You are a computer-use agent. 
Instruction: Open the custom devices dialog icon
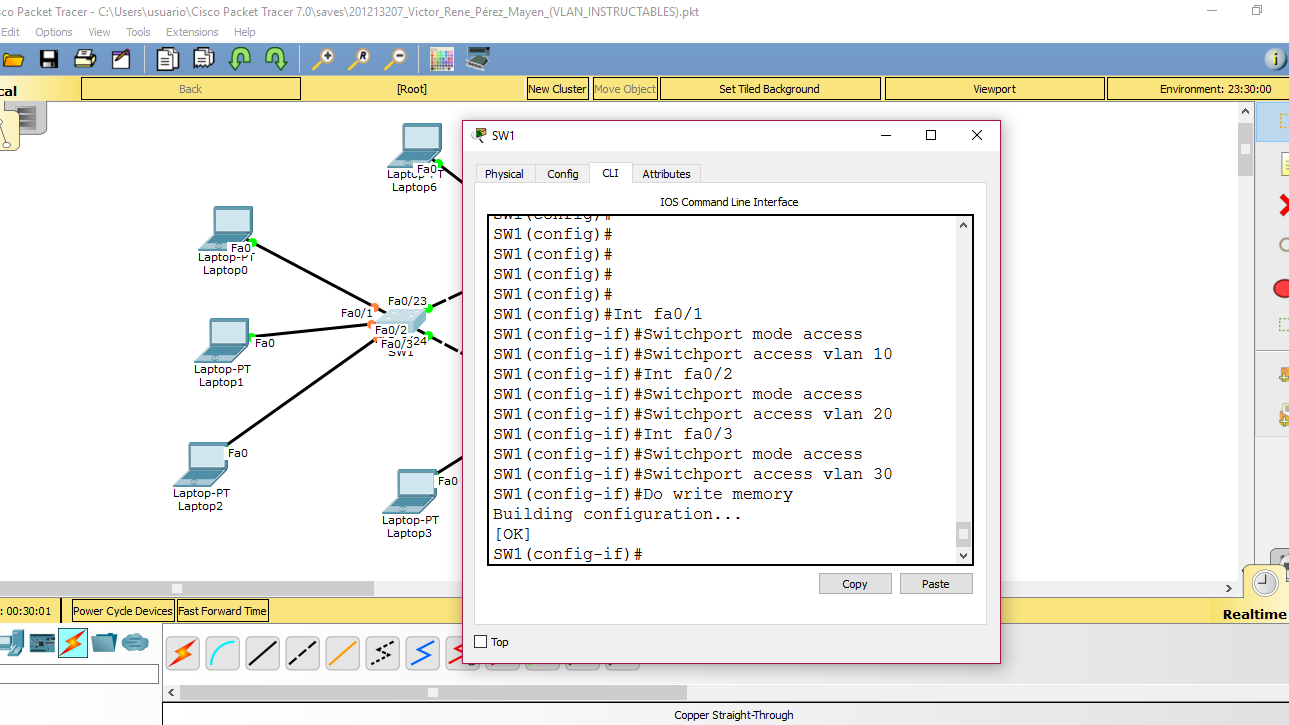(x=478, y=59)
